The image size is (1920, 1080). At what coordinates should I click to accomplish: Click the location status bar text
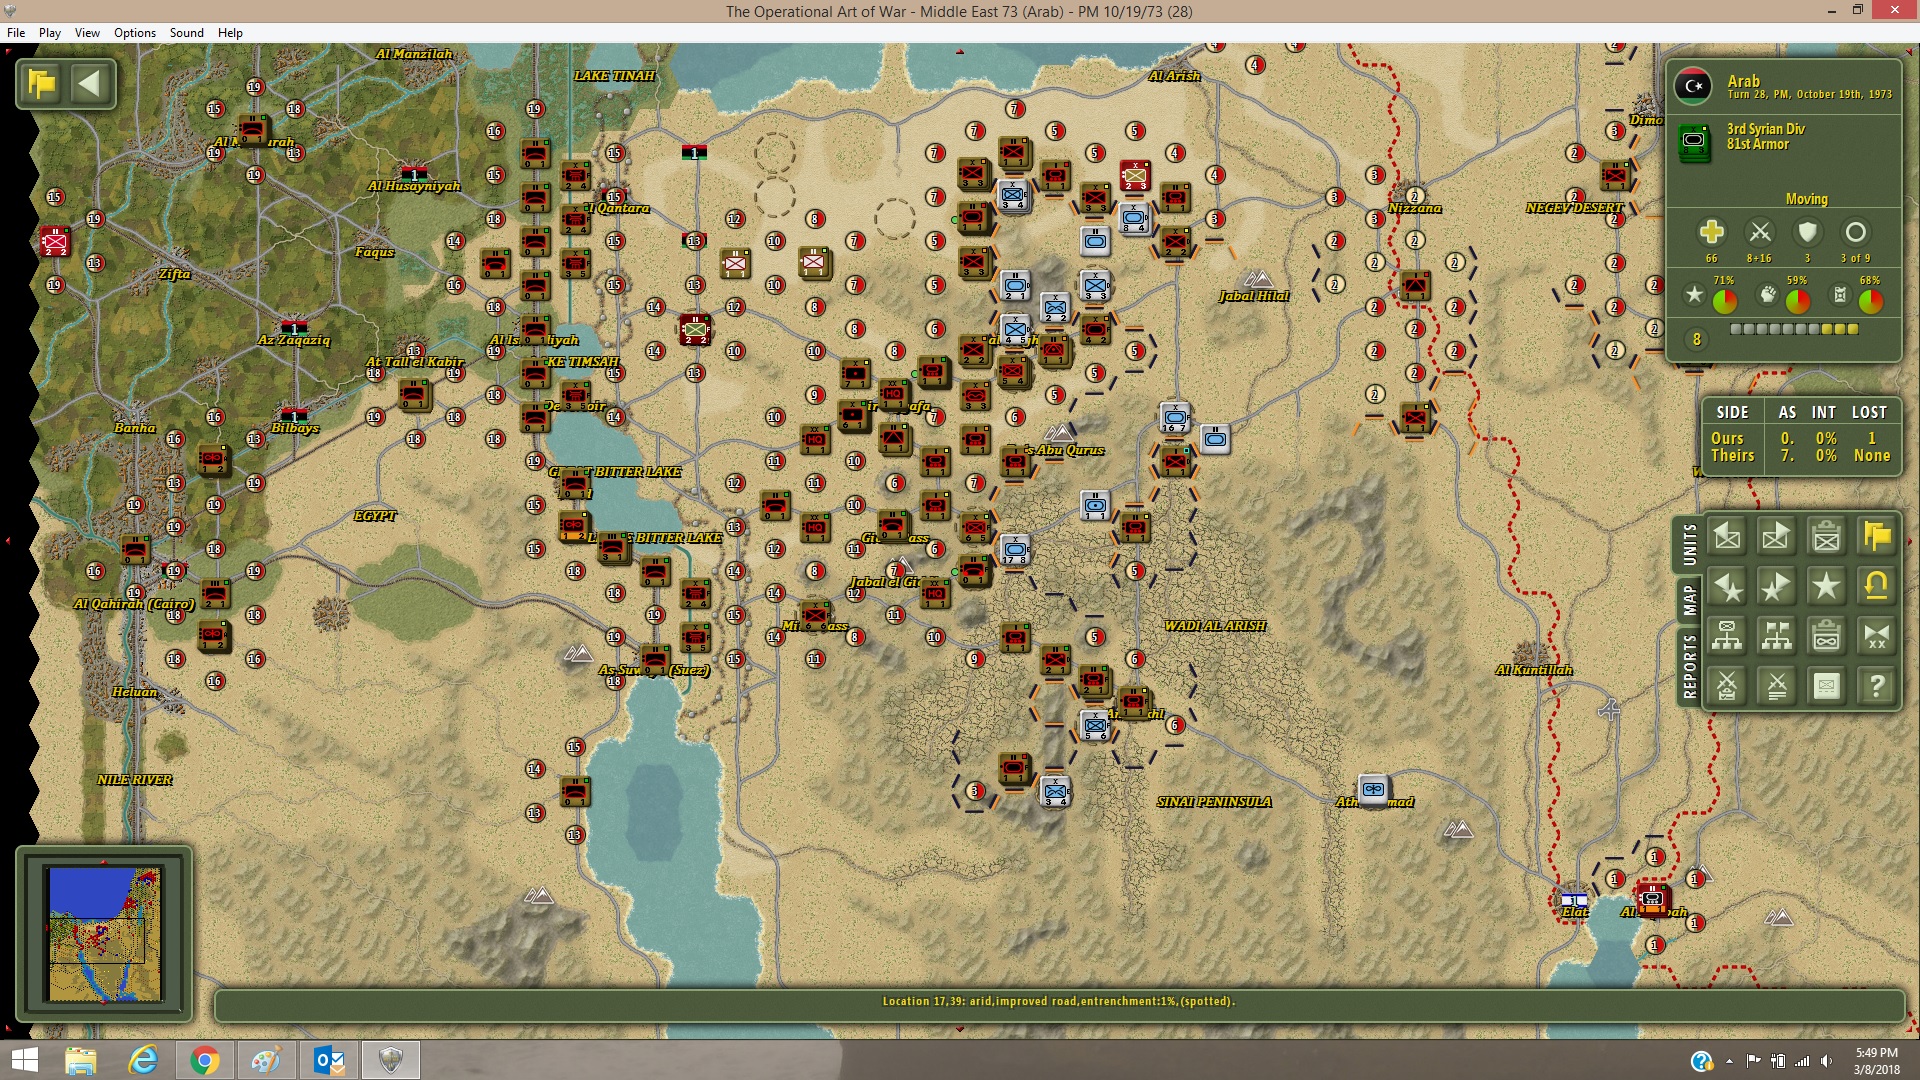[1059, 1001]
